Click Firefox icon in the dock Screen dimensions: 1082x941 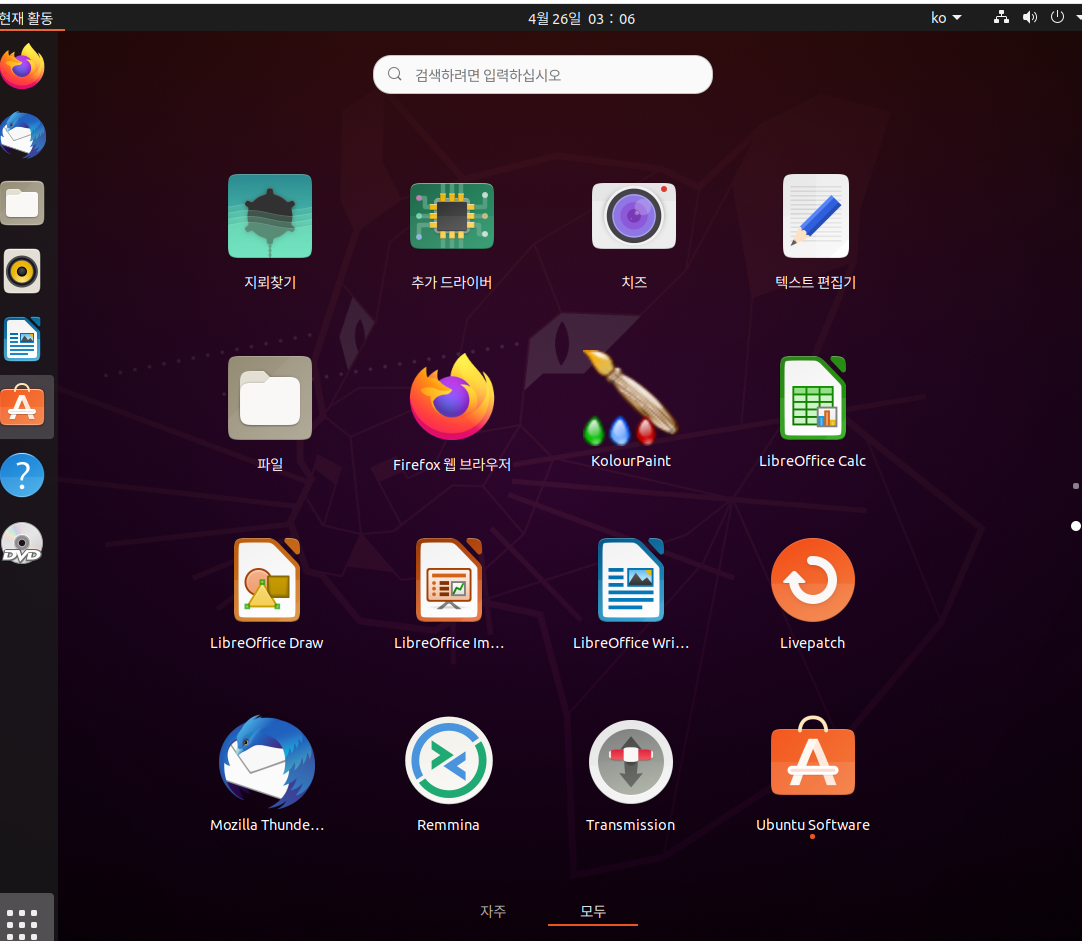click(22, 66)
